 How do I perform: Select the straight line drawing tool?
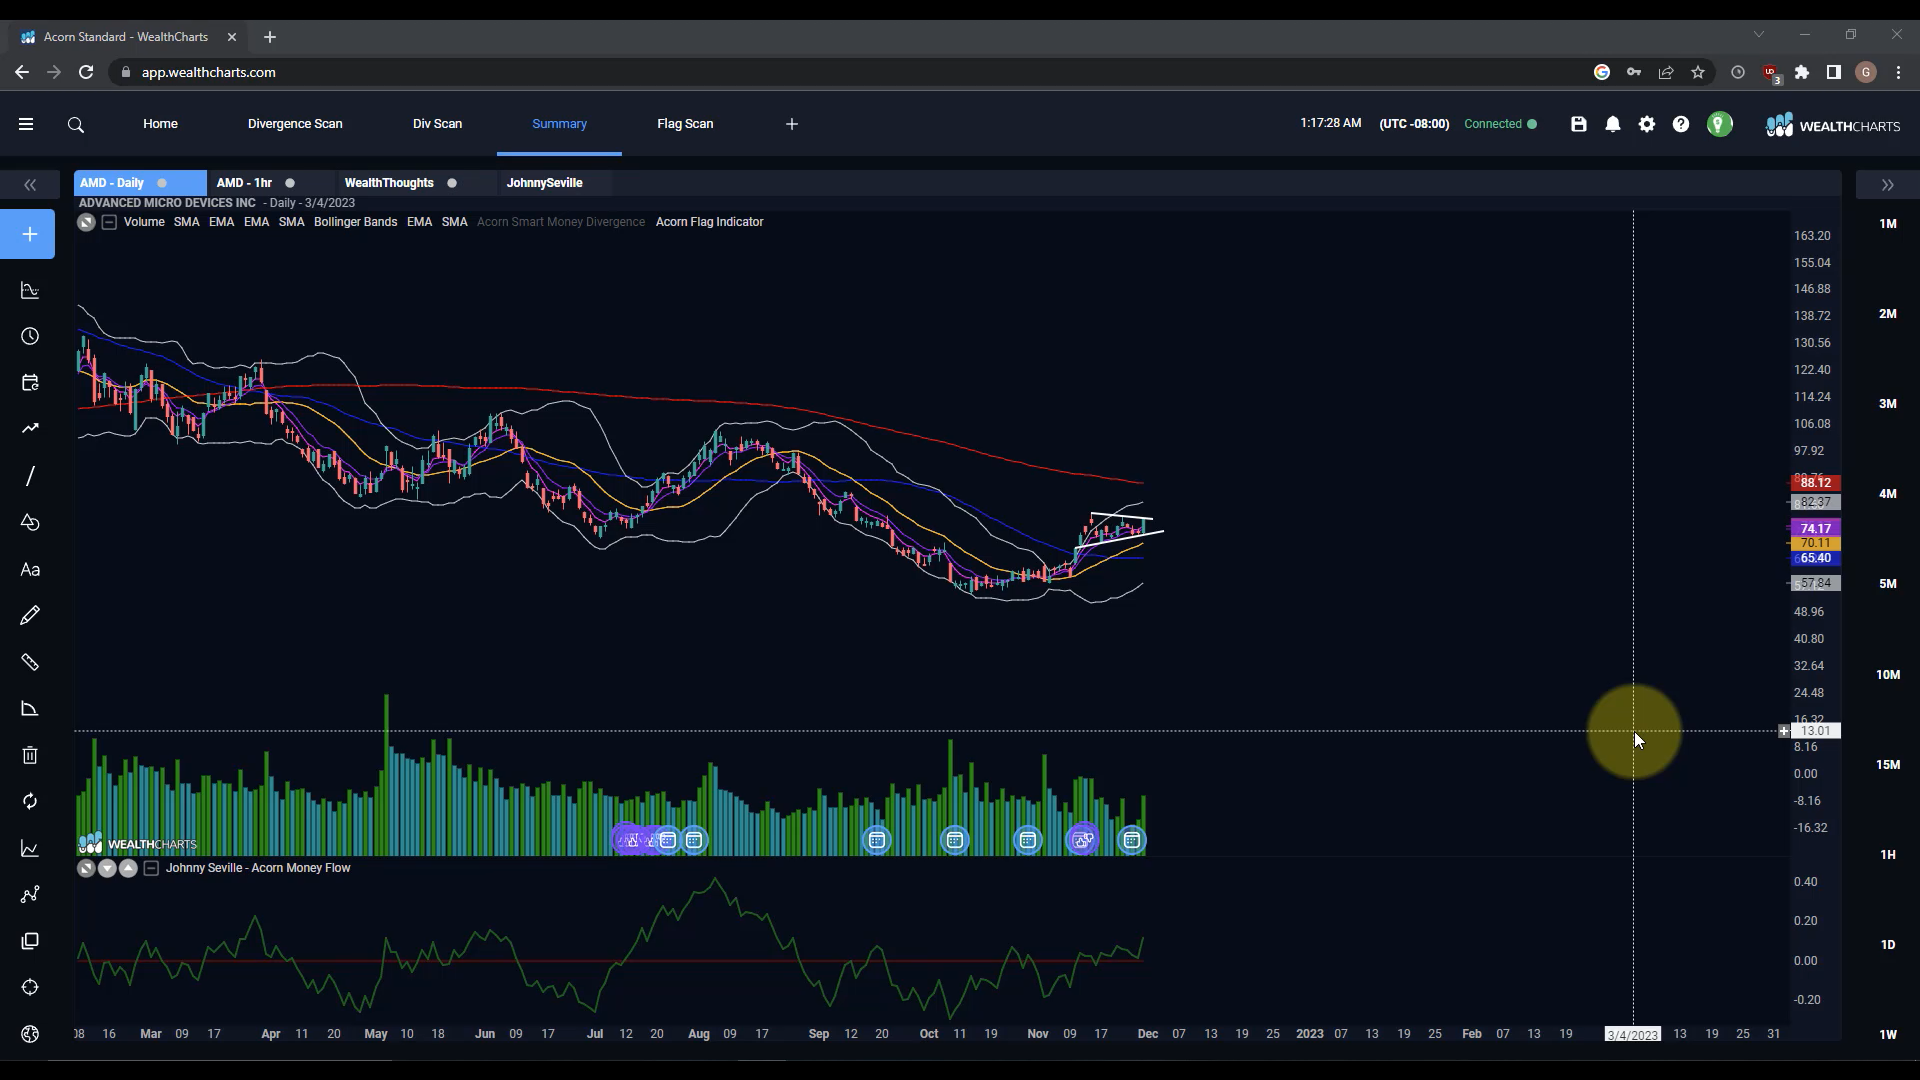(30, 476)
